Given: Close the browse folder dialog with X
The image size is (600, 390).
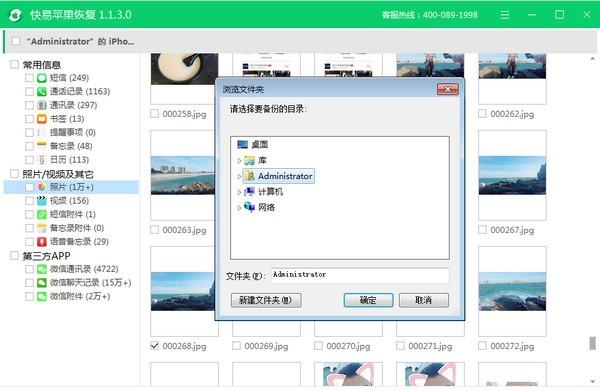Looking at the screenshot, I should click(447, 89).
